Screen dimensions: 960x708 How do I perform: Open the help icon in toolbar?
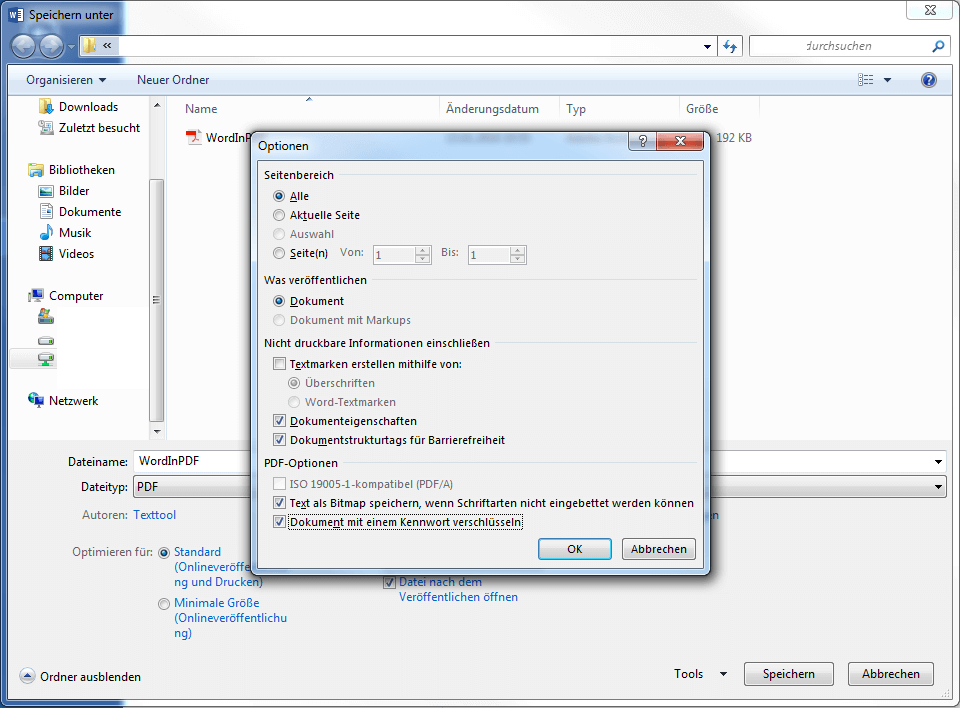coord(928,80)
